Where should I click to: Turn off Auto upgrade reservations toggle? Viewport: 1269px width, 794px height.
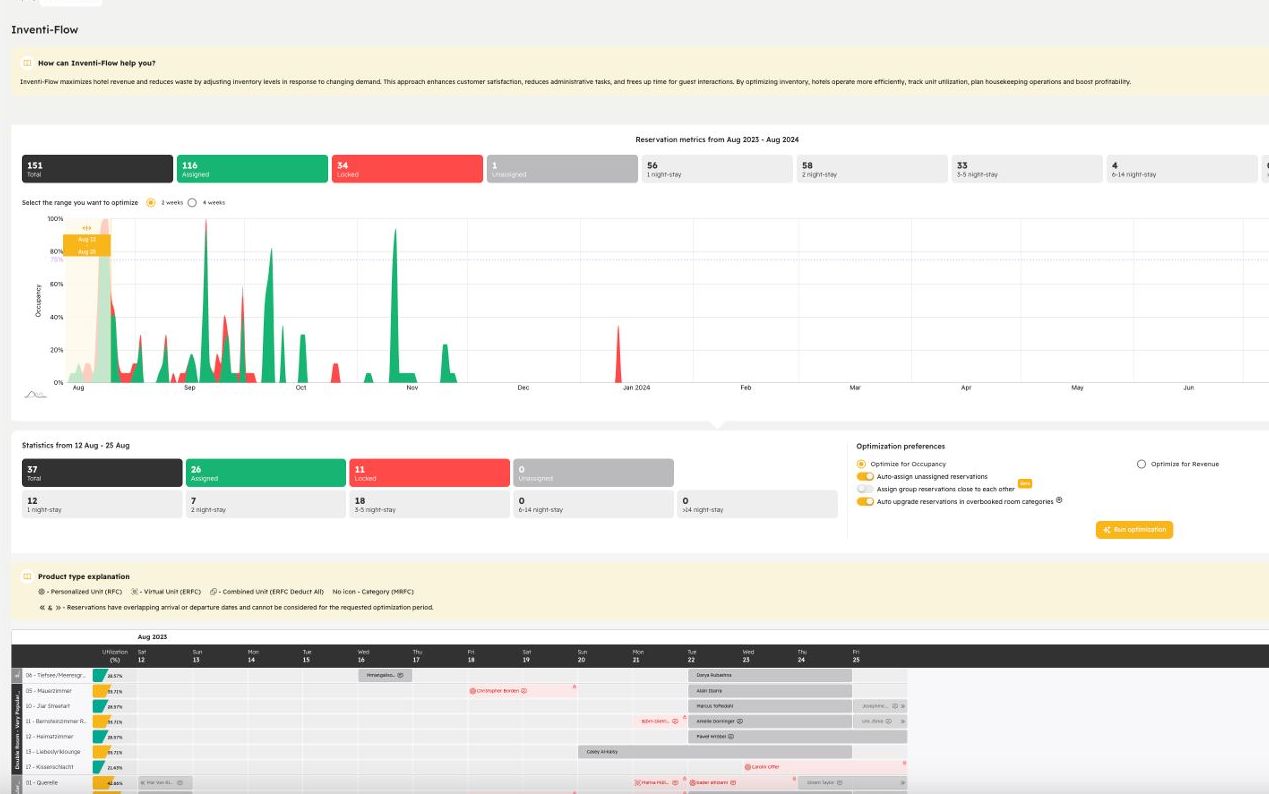pyautogui.click(x=865, y=502)
